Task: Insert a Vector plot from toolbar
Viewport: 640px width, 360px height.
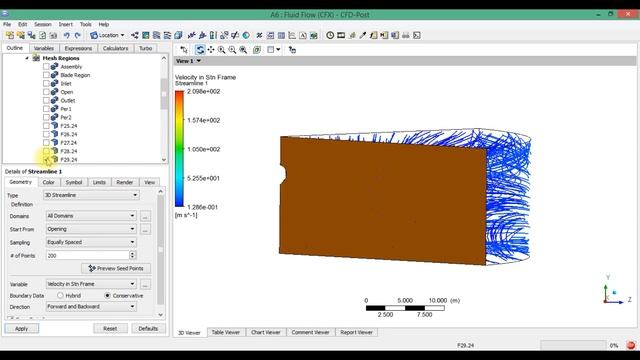Action: (134, 36)
